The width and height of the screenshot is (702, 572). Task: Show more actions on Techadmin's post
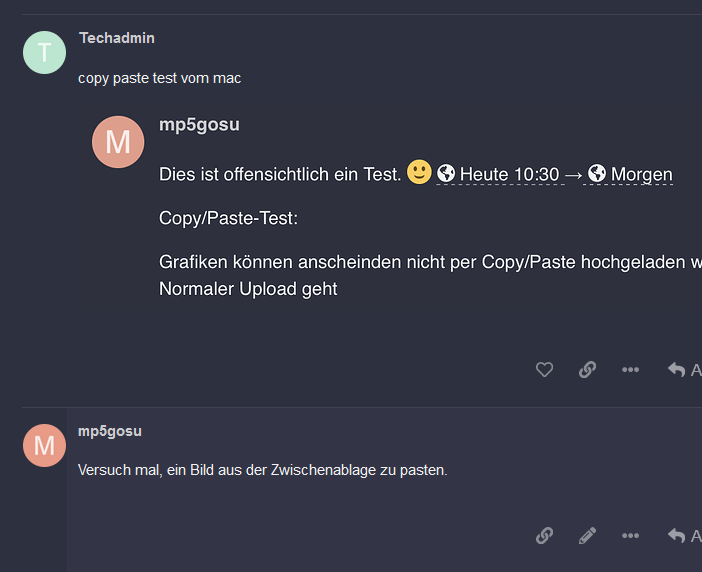630,370
